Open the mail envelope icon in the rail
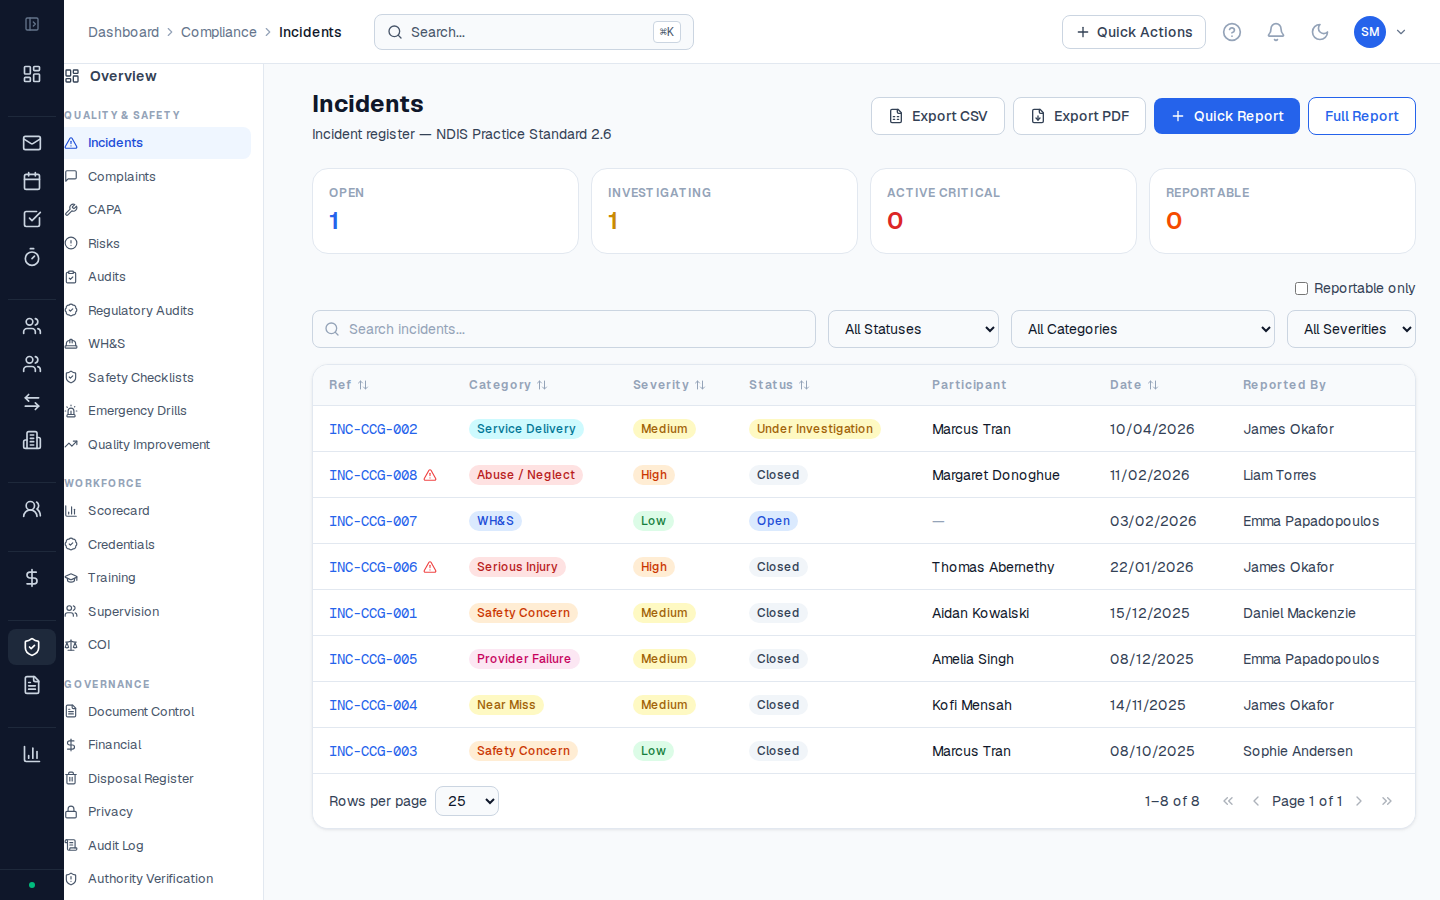The height and width of the screenshot is (900, 1440). tap(32, 143)
